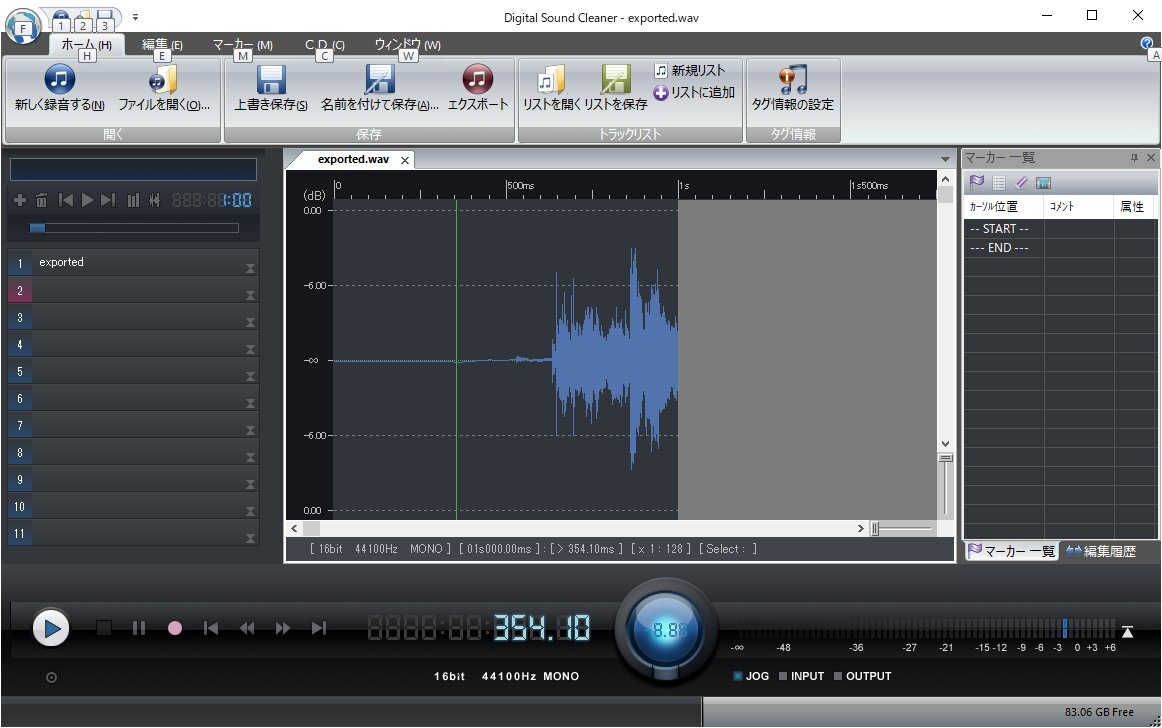The image size is (1162, 728).
Task: Select the exported track in row 1
Action: pos(133,262)
